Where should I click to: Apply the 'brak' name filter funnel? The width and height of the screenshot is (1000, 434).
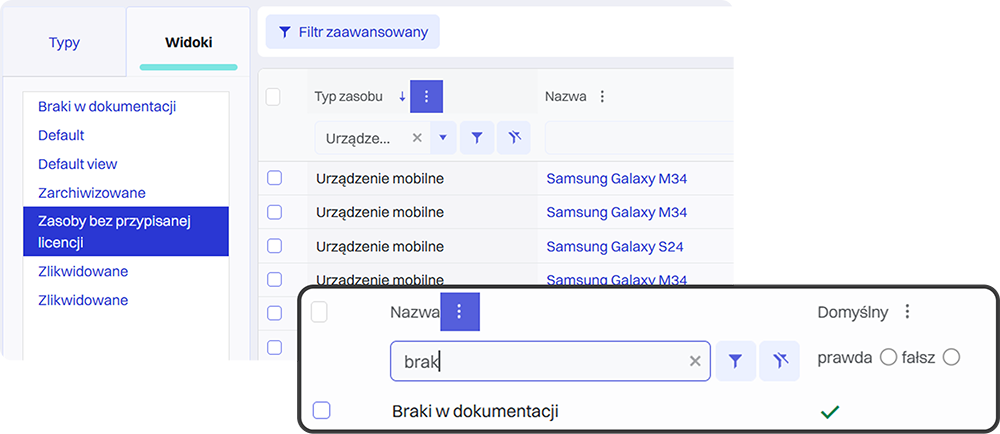click(x=735, y=361)
